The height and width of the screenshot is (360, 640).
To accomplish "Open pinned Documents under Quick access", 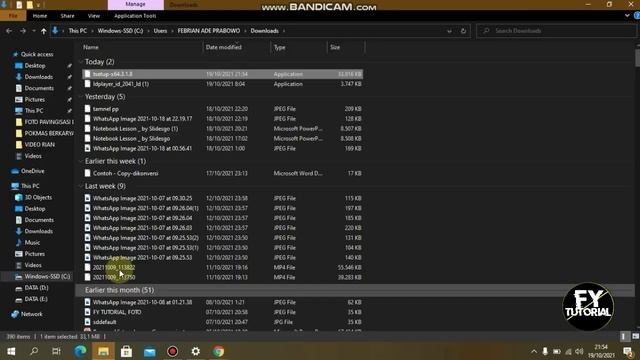I will (x=39, y=88).
